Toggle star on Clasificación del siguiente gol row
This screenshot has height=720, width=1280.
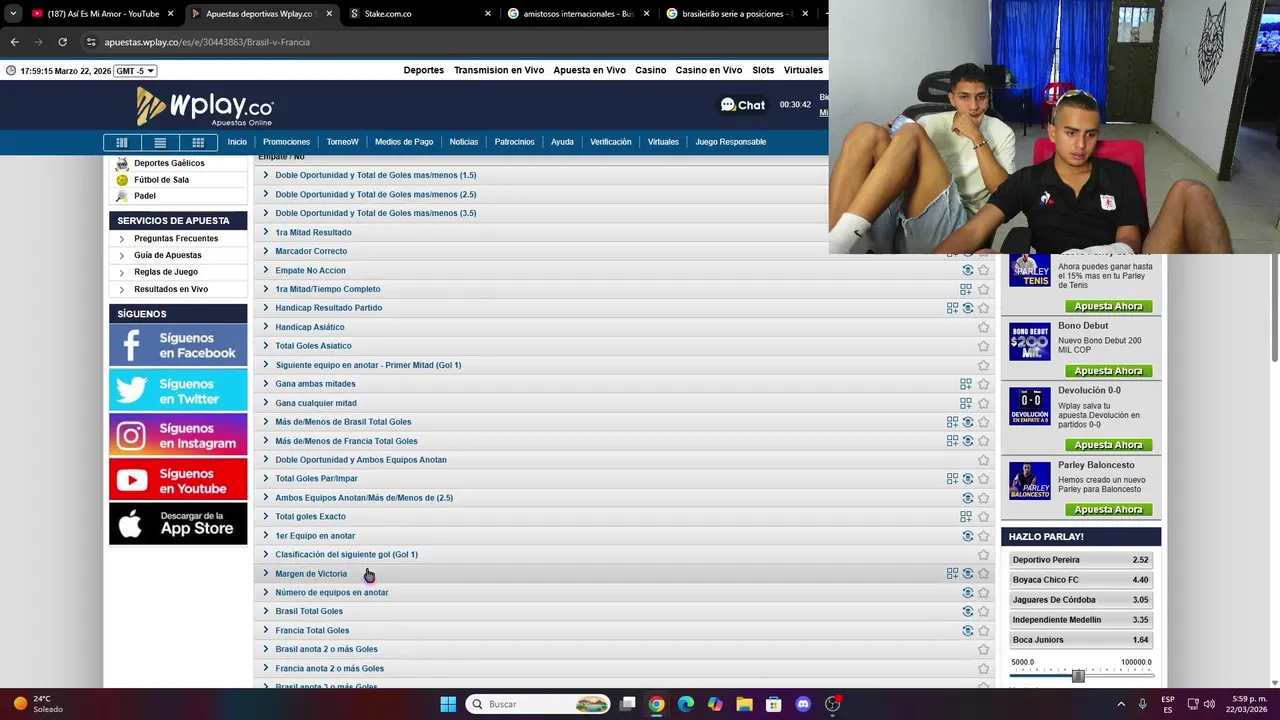tap(983, 555)
